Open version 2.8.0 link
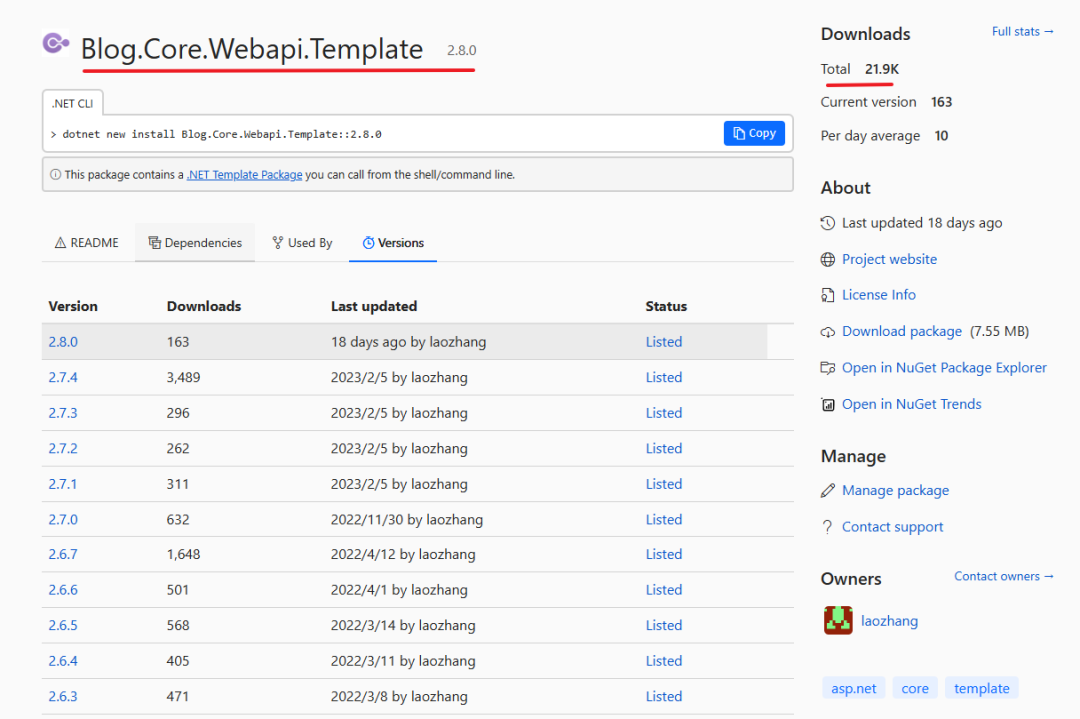 point(63,342)
